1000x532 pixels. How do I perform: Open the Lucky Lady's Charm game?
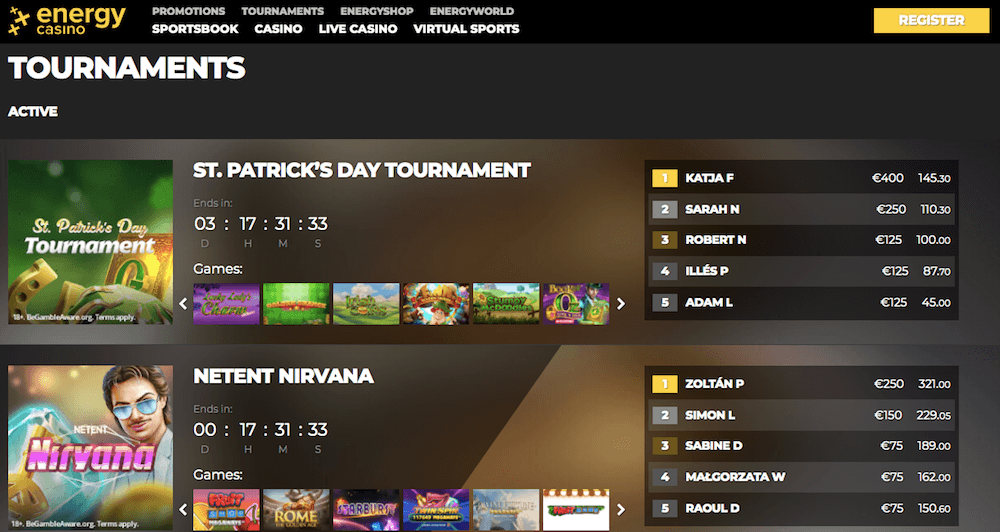[226, 304]
